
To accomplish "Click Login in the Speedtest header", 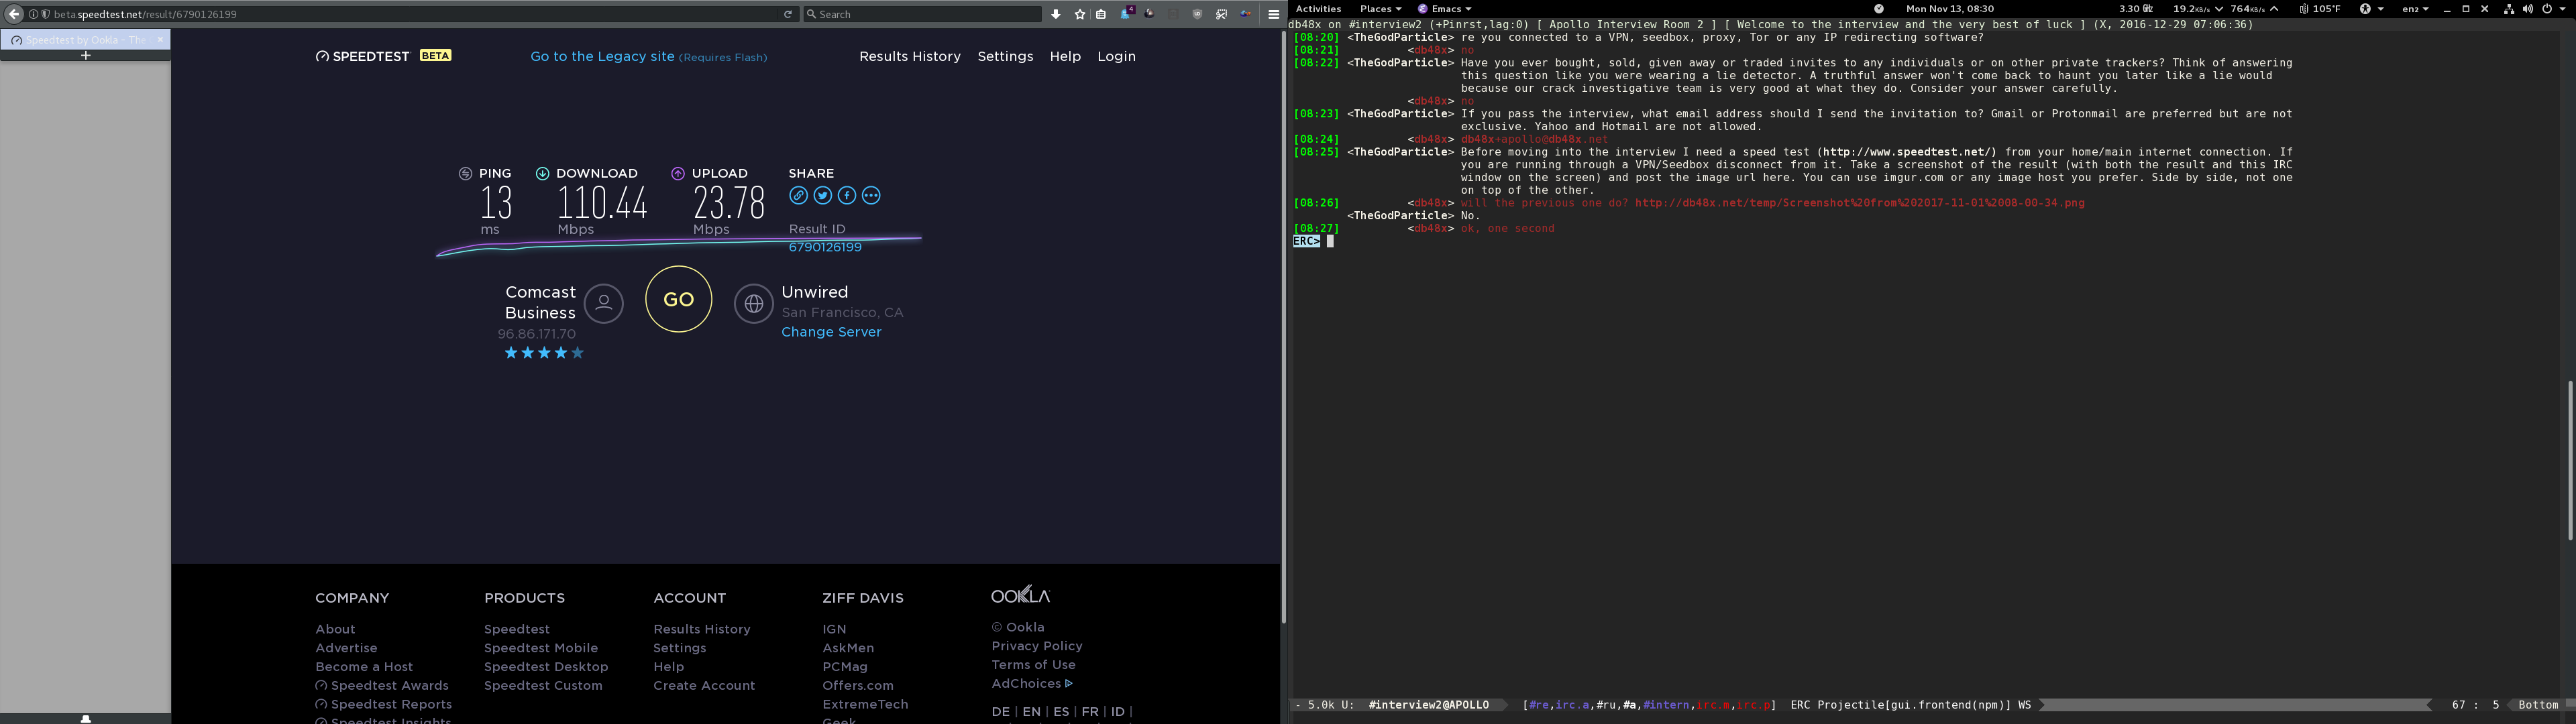I will click(x=1116, y=57).
